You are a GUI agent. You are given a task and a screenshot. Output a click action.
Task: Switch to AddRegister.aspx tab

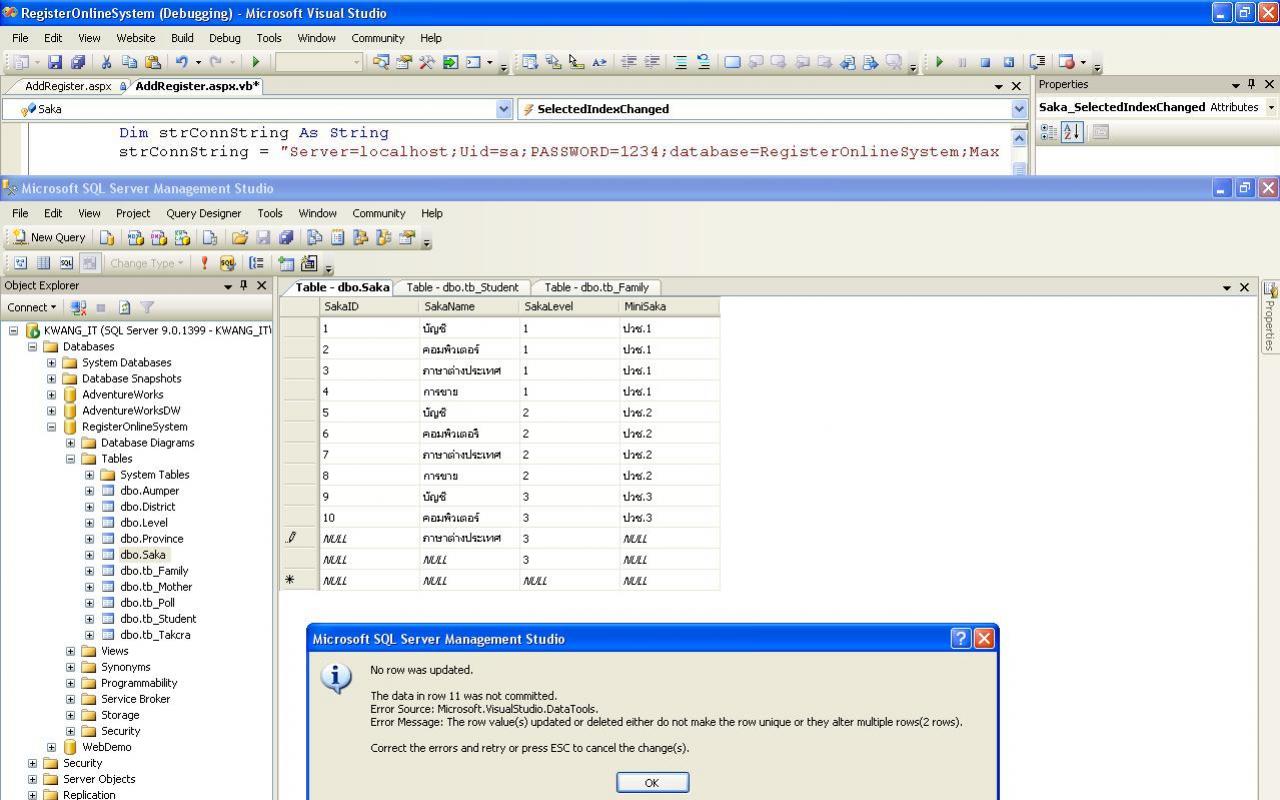(68, 86)
